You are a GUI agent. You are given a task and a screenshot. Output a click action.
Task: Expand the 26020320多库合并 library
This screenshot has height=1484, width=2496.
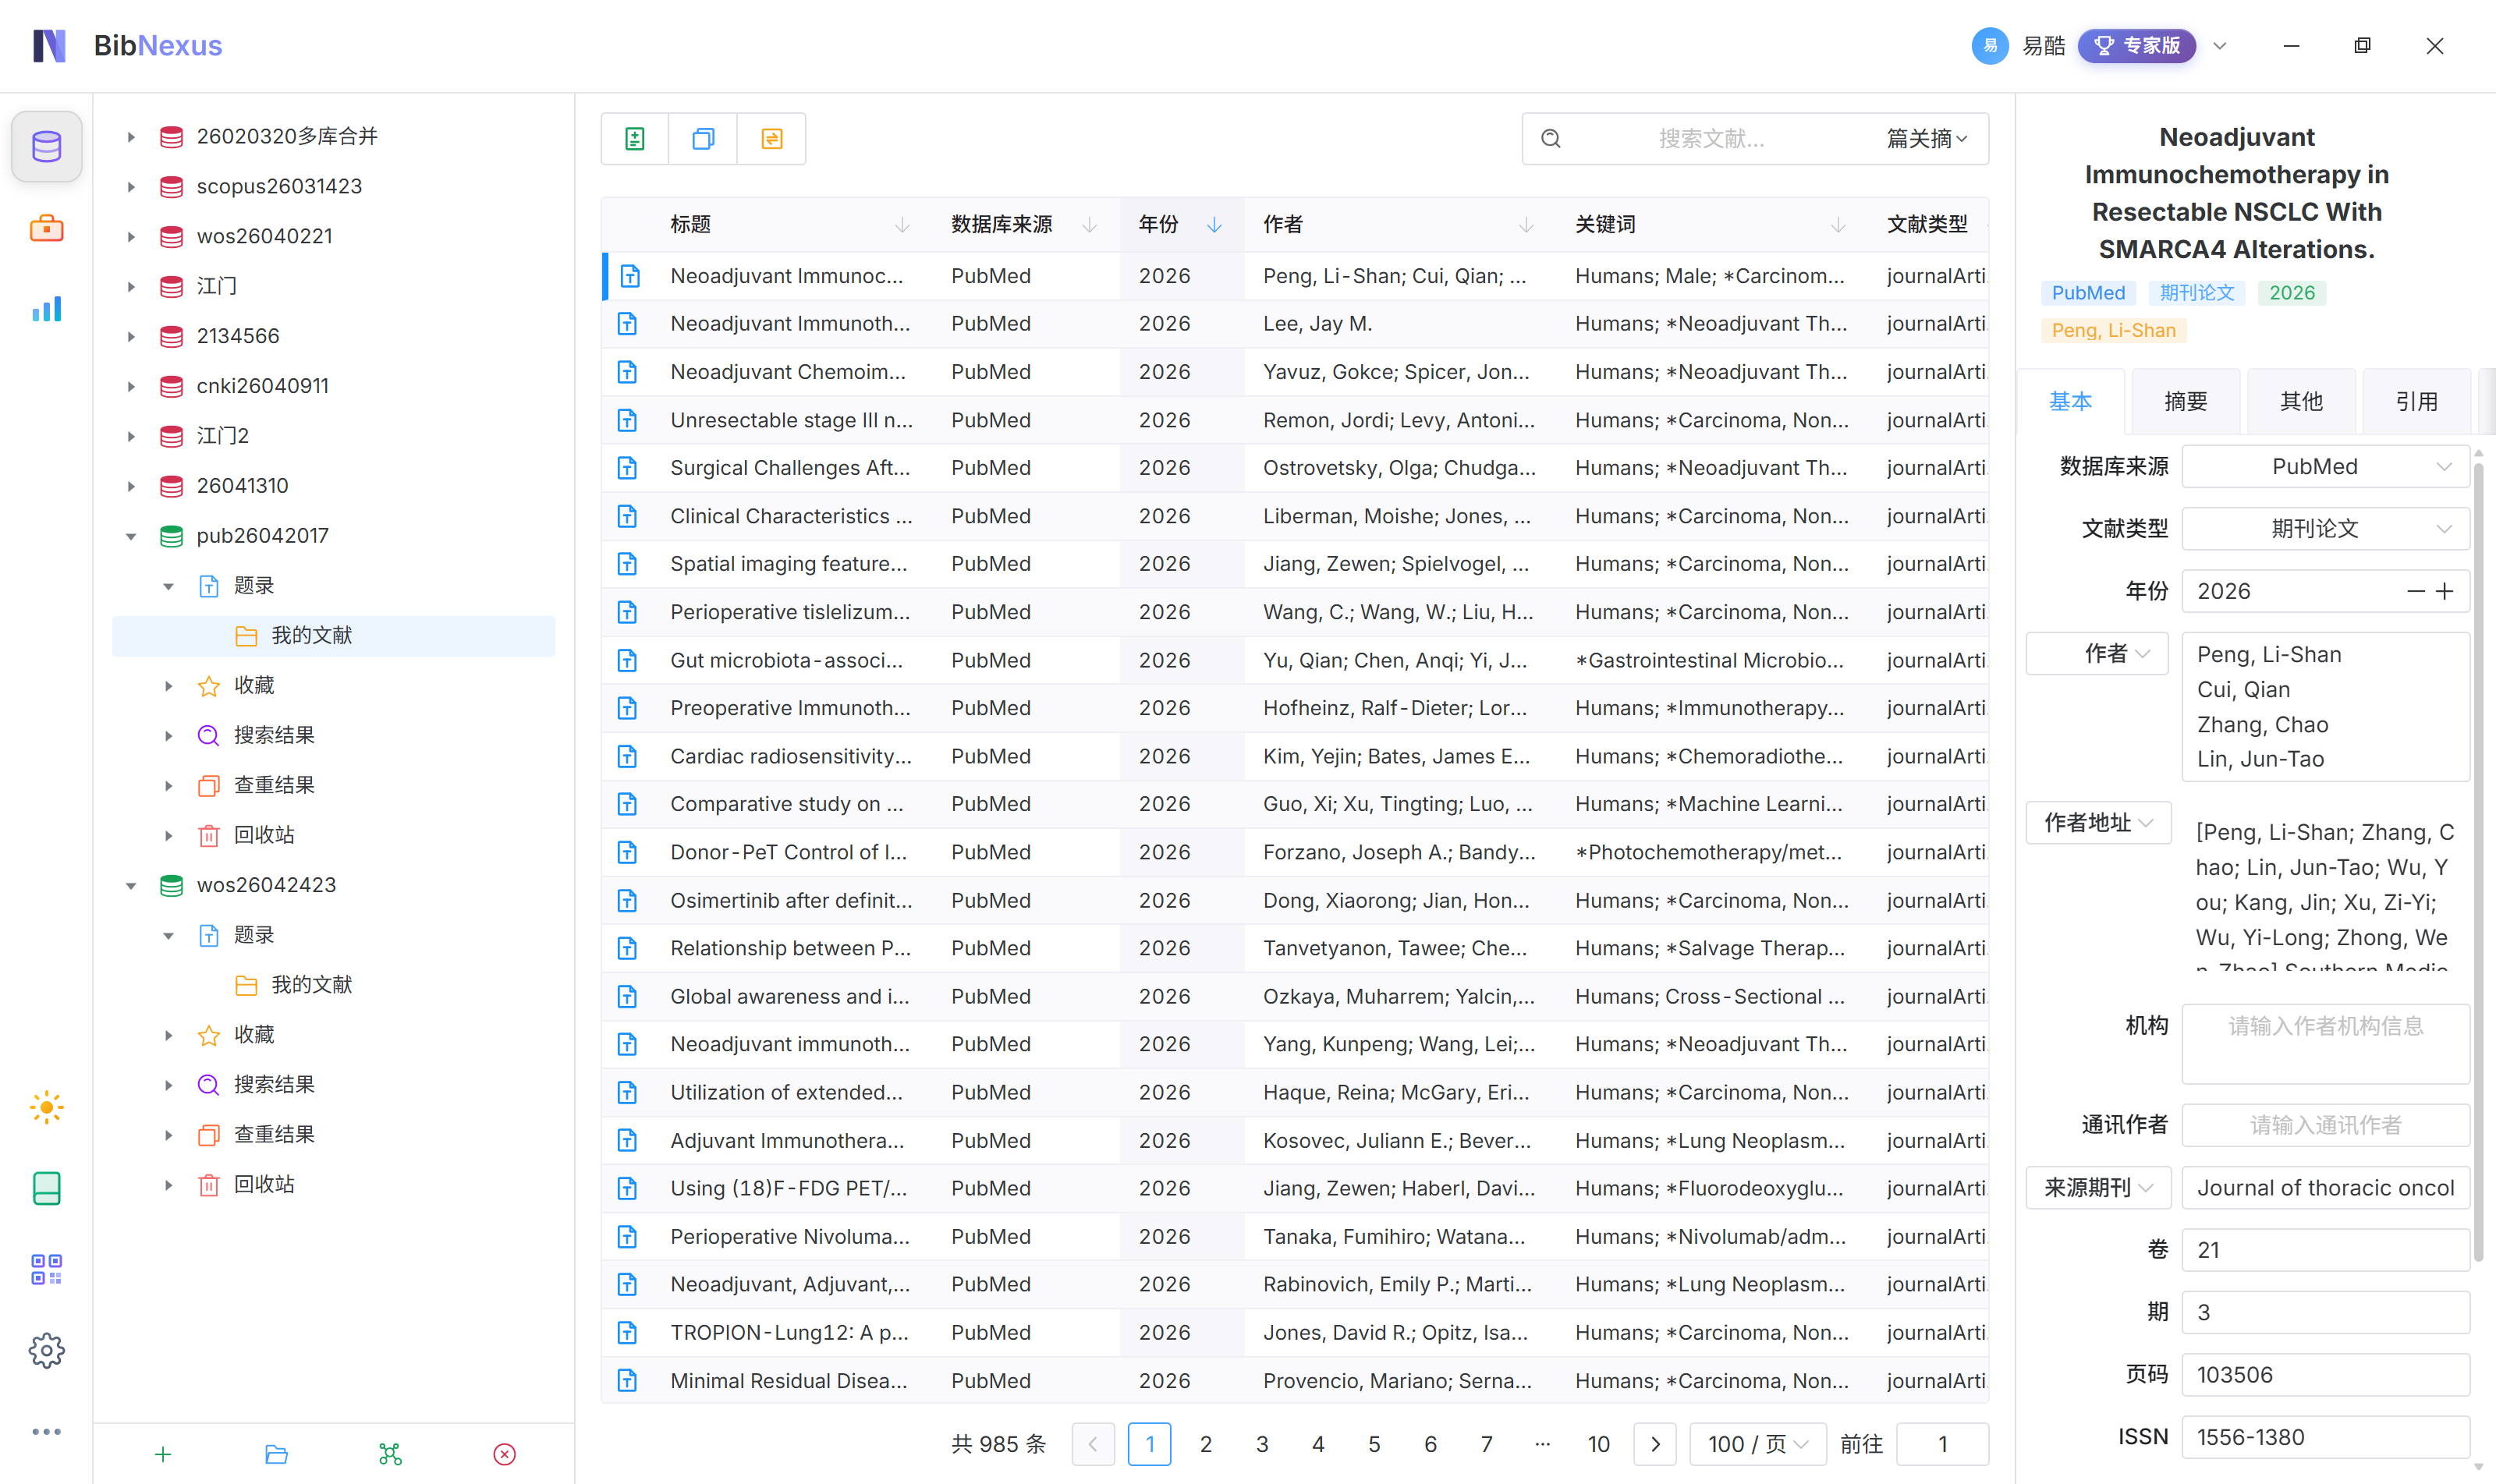coord(131,137)
